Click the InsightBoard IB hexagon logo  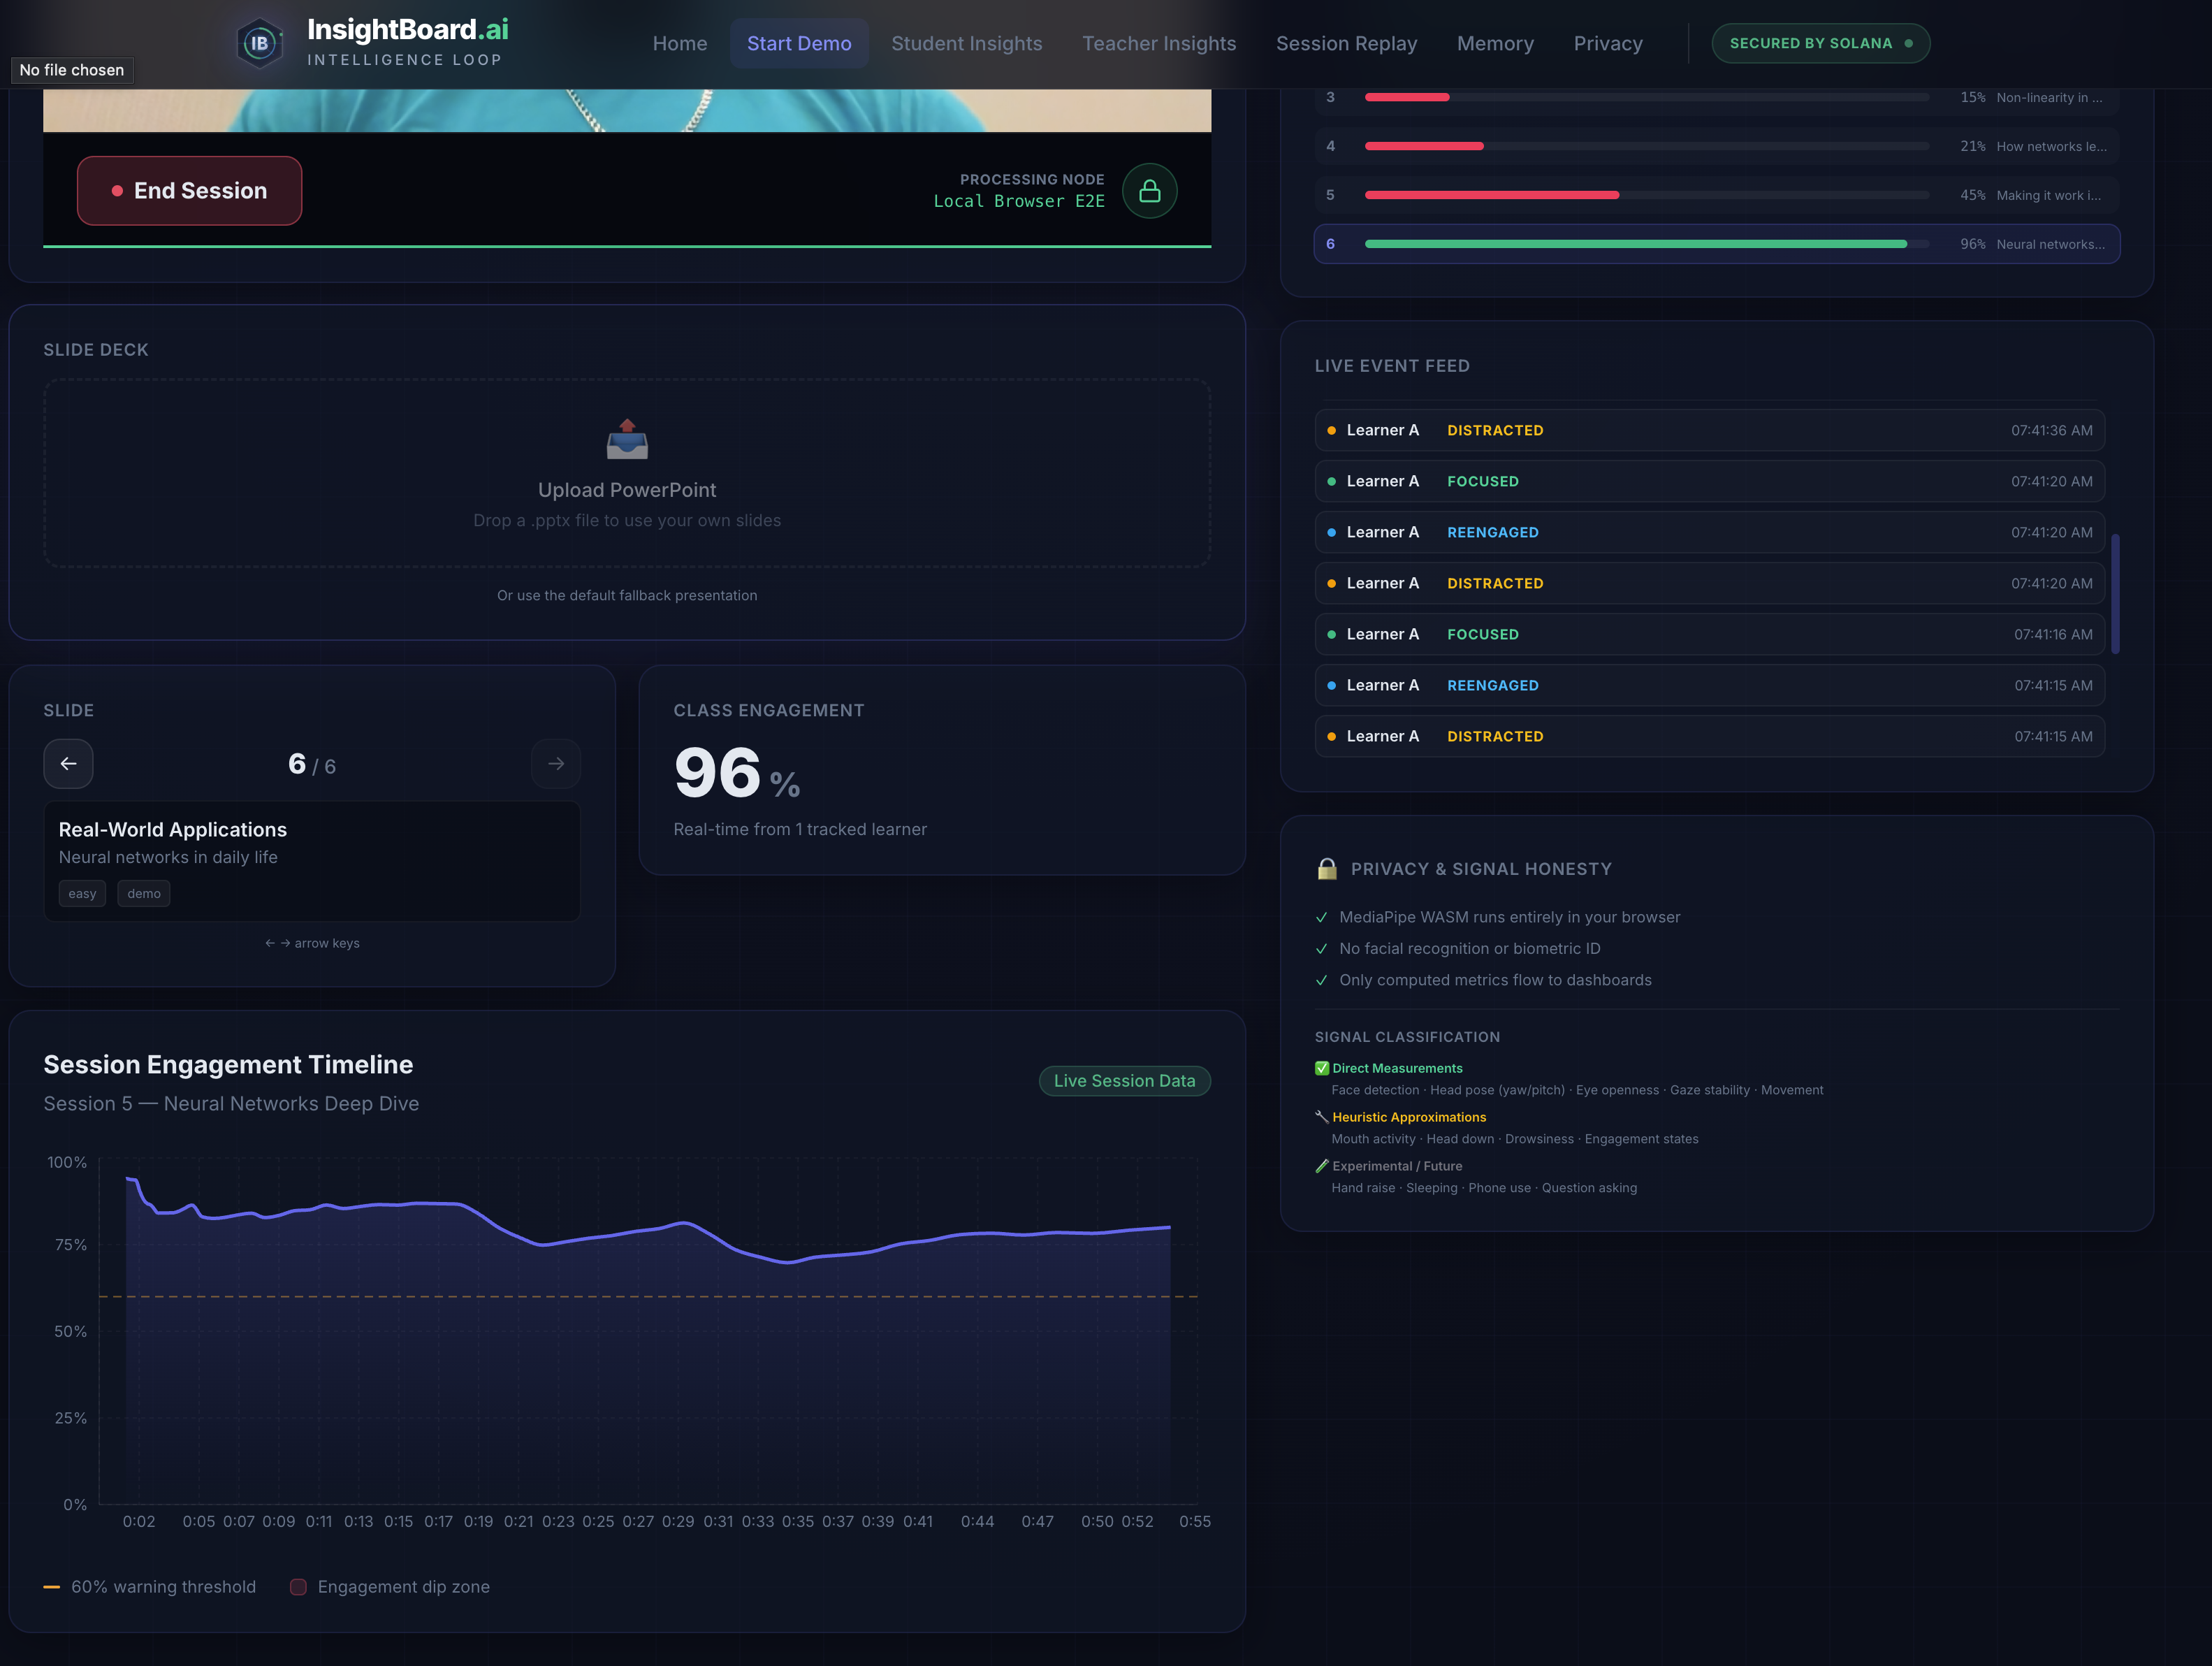(259, 43)
